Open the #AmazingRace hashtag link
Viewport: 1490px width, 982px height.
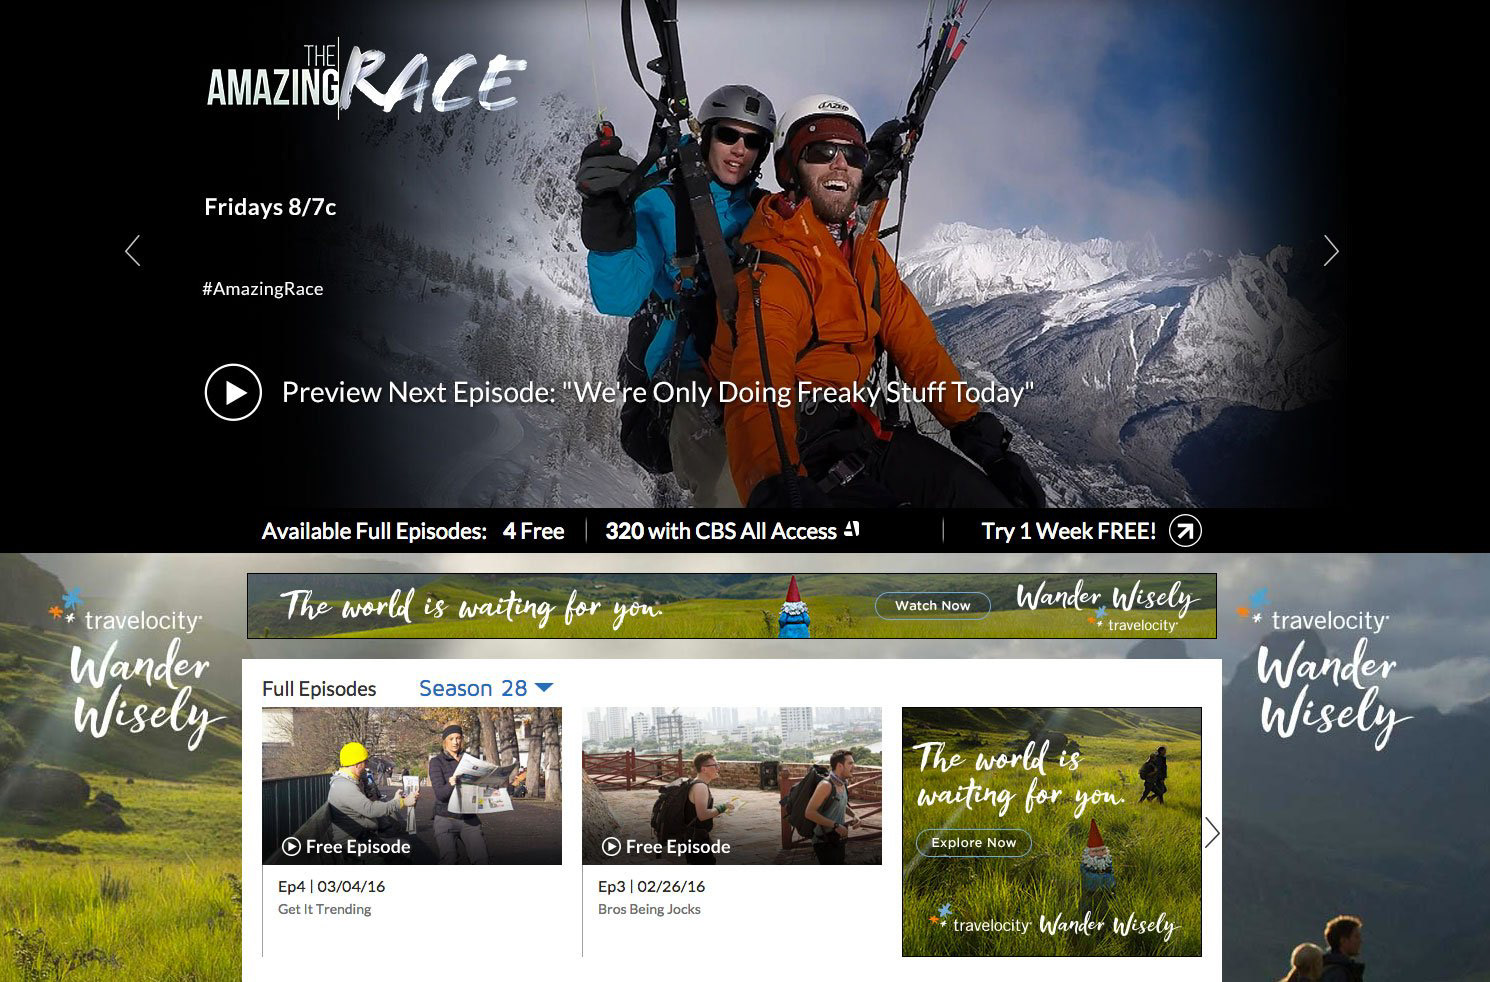point(262,289)
